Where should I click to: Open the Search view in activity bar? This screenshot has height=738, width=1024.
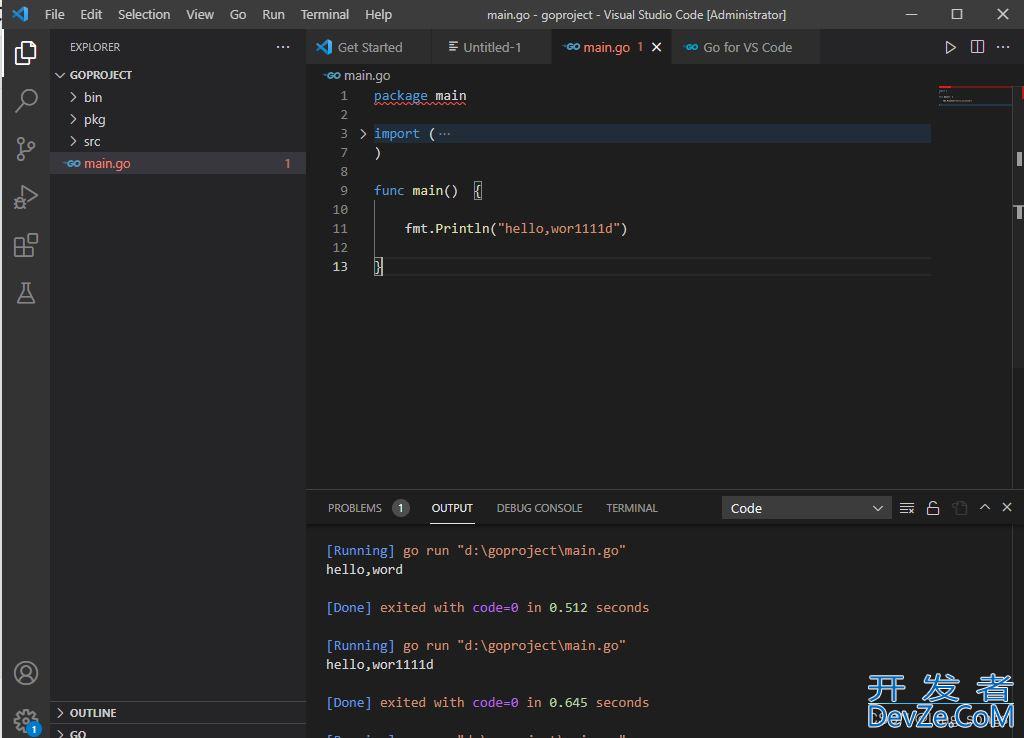[x=25, y=101]
